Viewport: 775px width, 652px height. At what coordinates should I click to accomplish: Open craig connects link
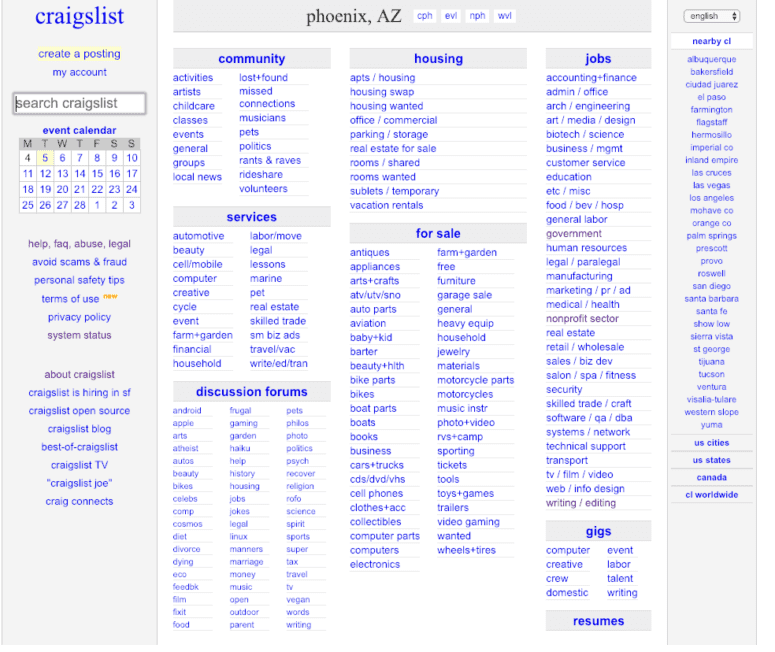tap(79, 501)
